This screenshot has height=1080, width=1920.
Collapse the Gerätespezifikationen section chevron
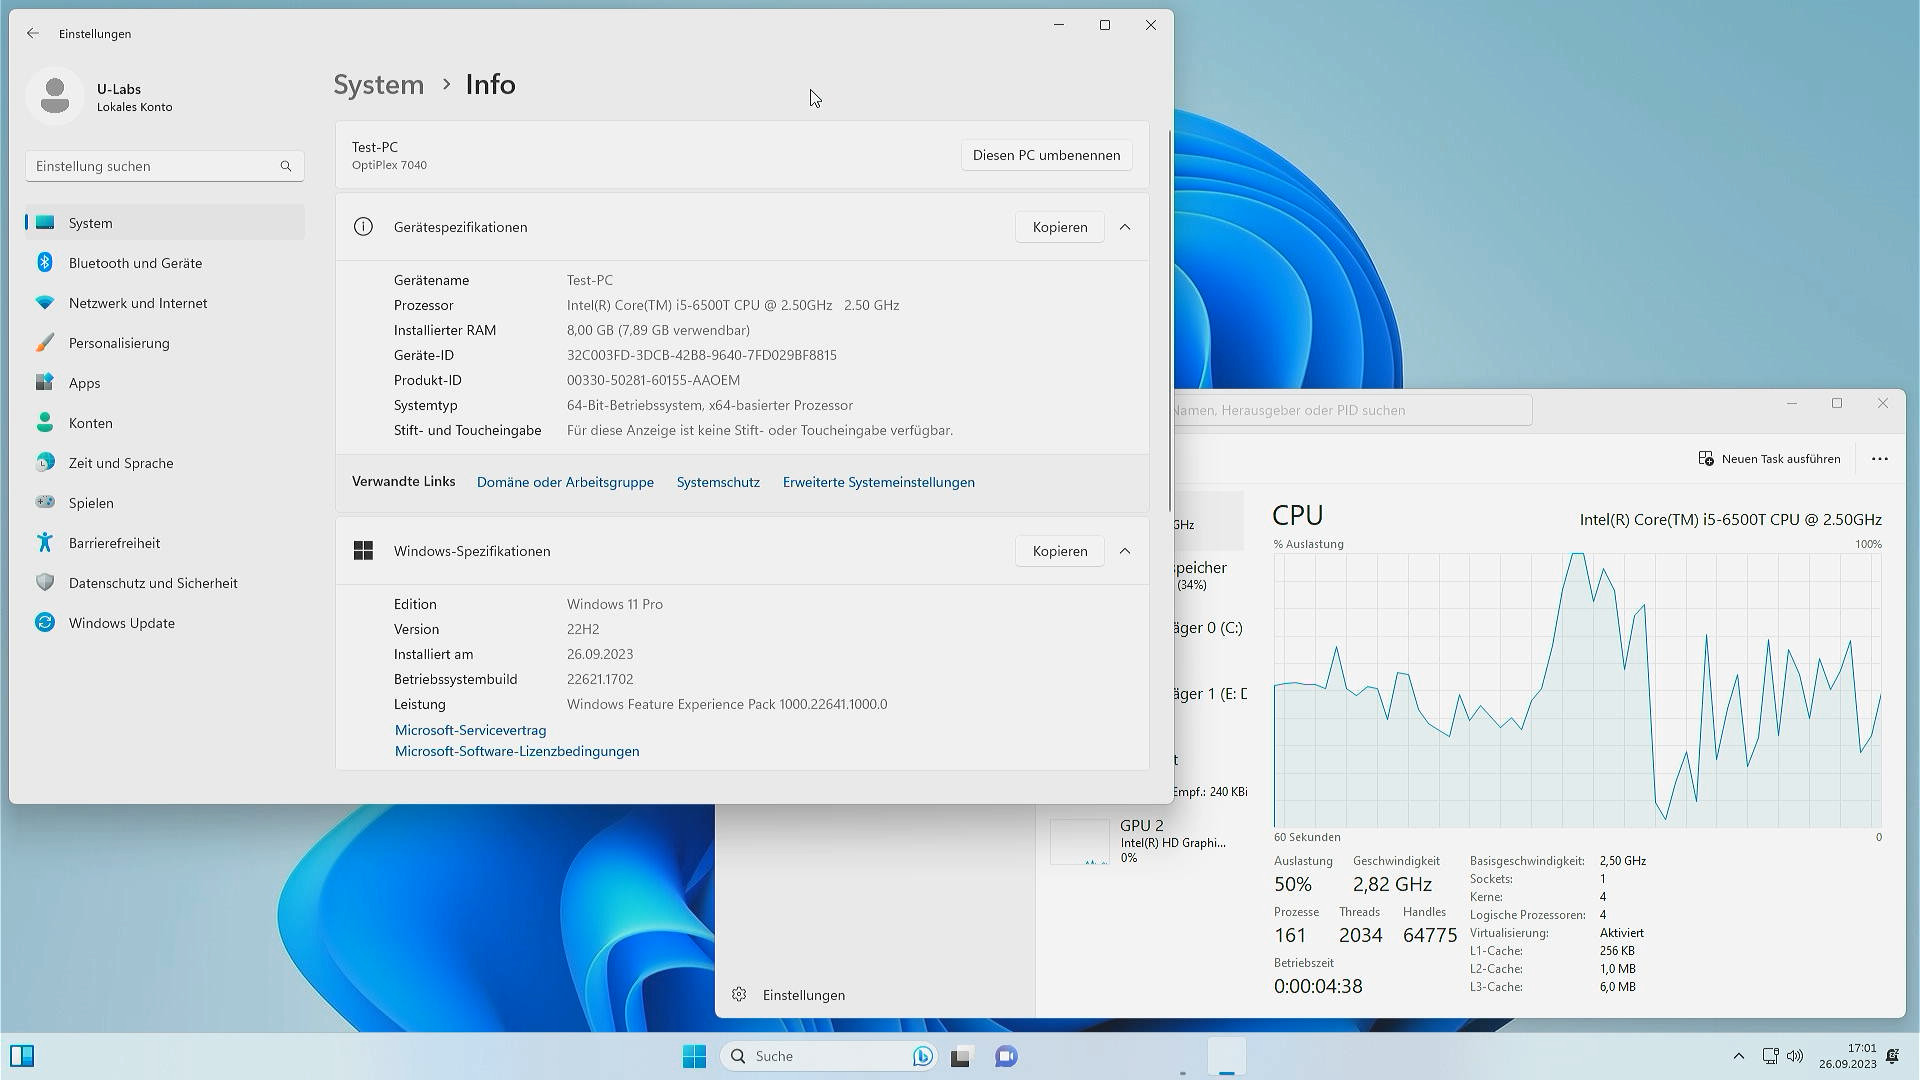point(1125,227)
